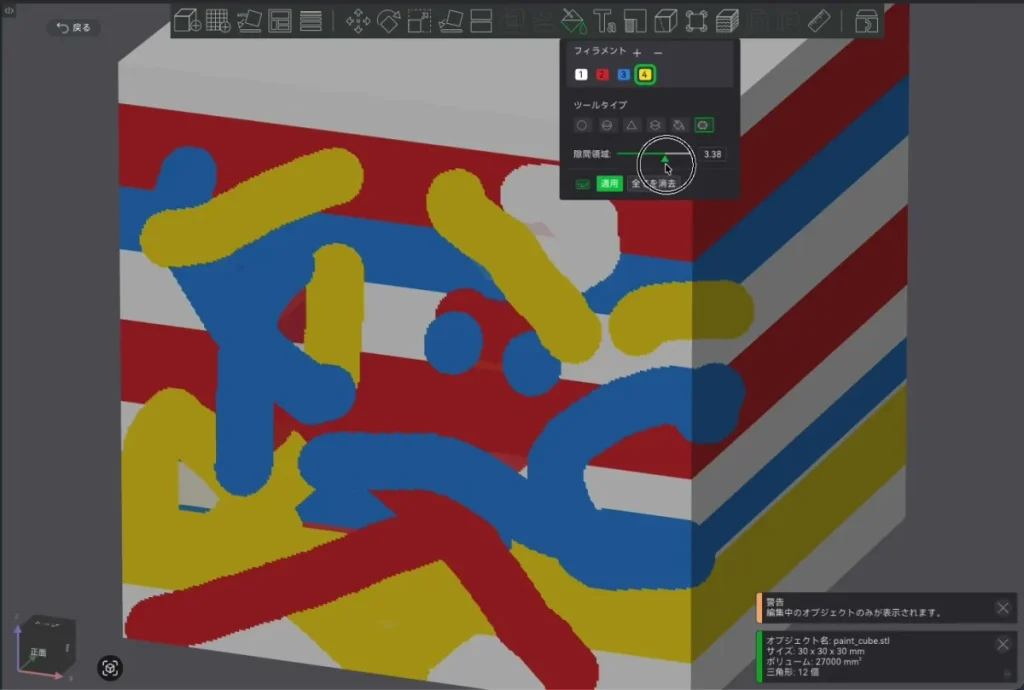Toggle the Color painting bucket tool
Viewport: 1024px width, 690px height.
click(x=573, y=21)
